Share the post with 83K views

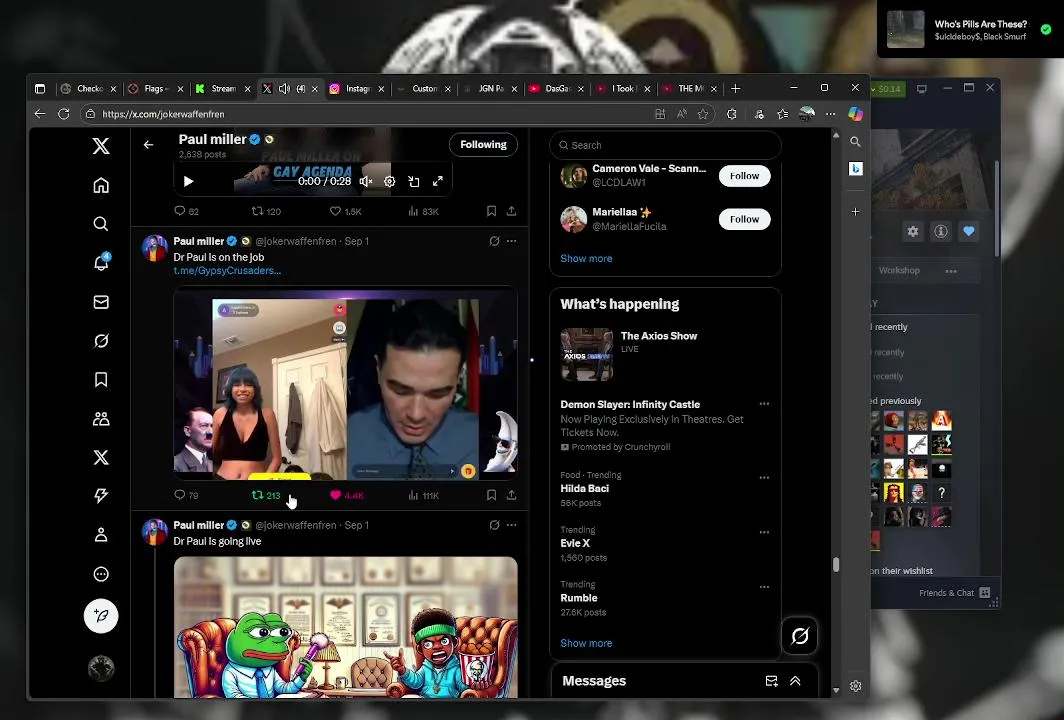[x=512, y=211]
